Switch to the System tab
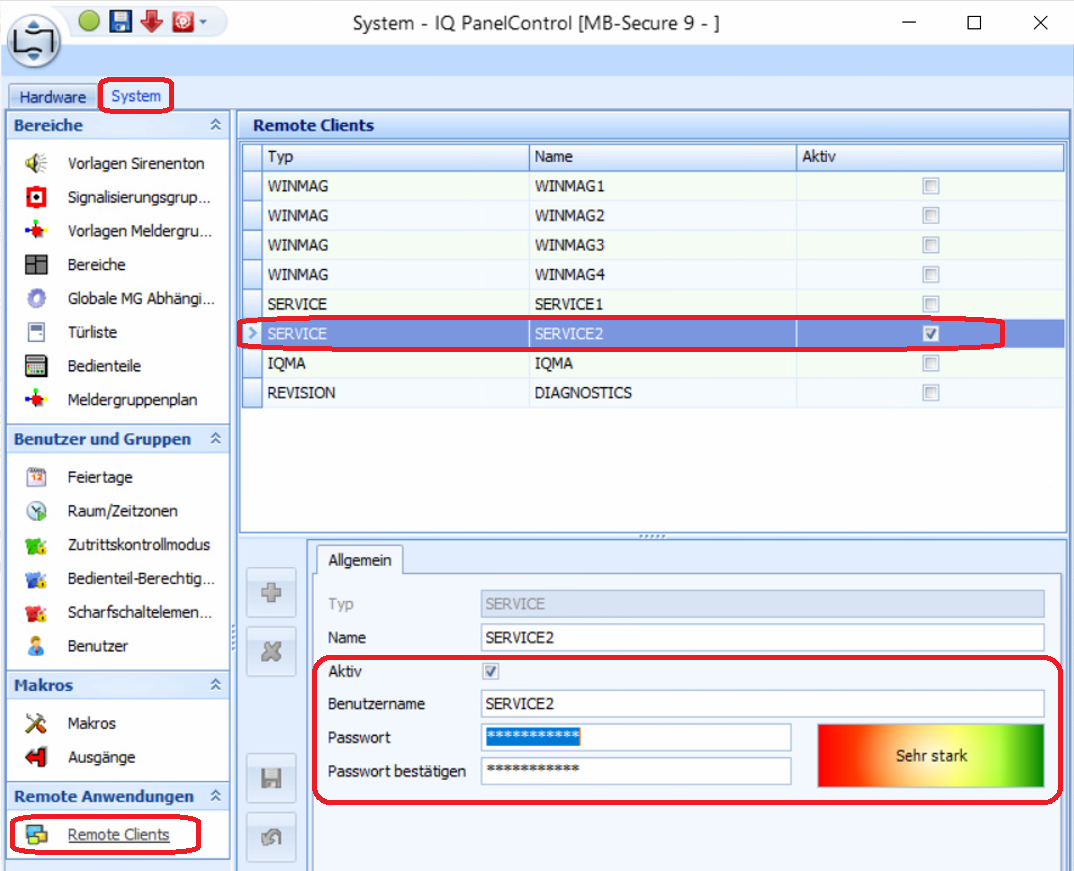Viewport: 1074px width, 871px height. pos(136,96)
